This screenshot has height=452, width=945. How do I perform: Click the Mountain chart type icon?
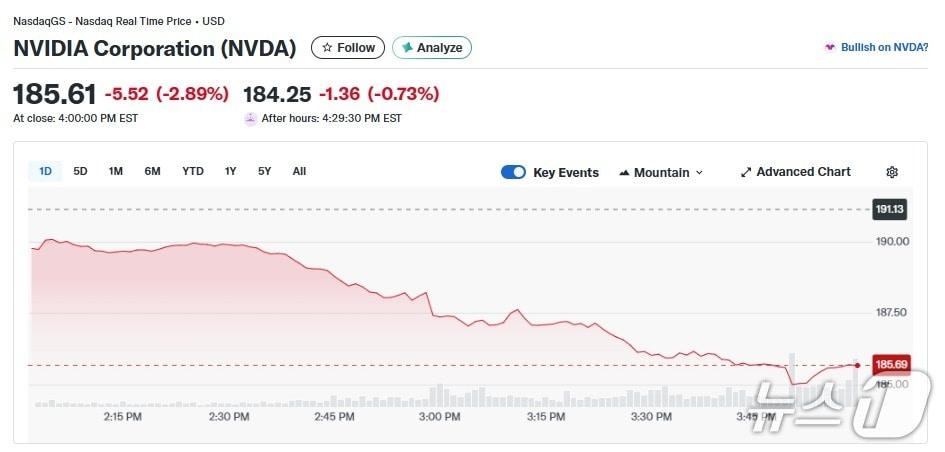[x=625, y=173]
